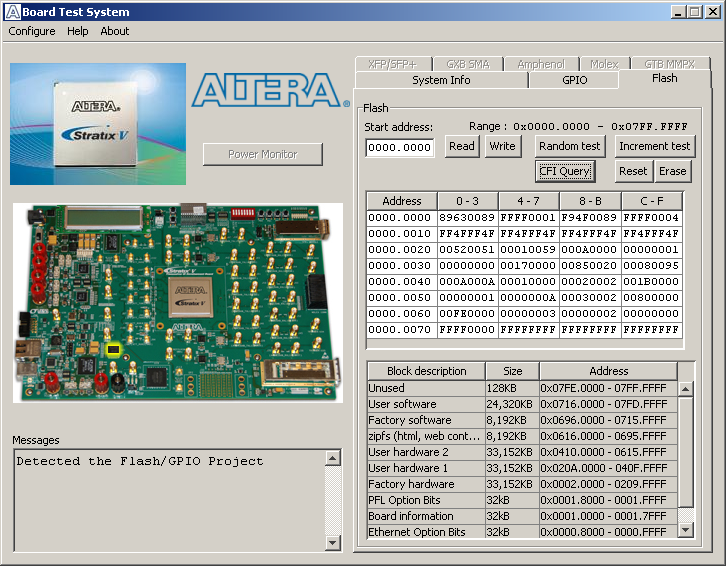The image size is (726, 566).
Task: Select the Unused block row
Action: tap(522, 388)
